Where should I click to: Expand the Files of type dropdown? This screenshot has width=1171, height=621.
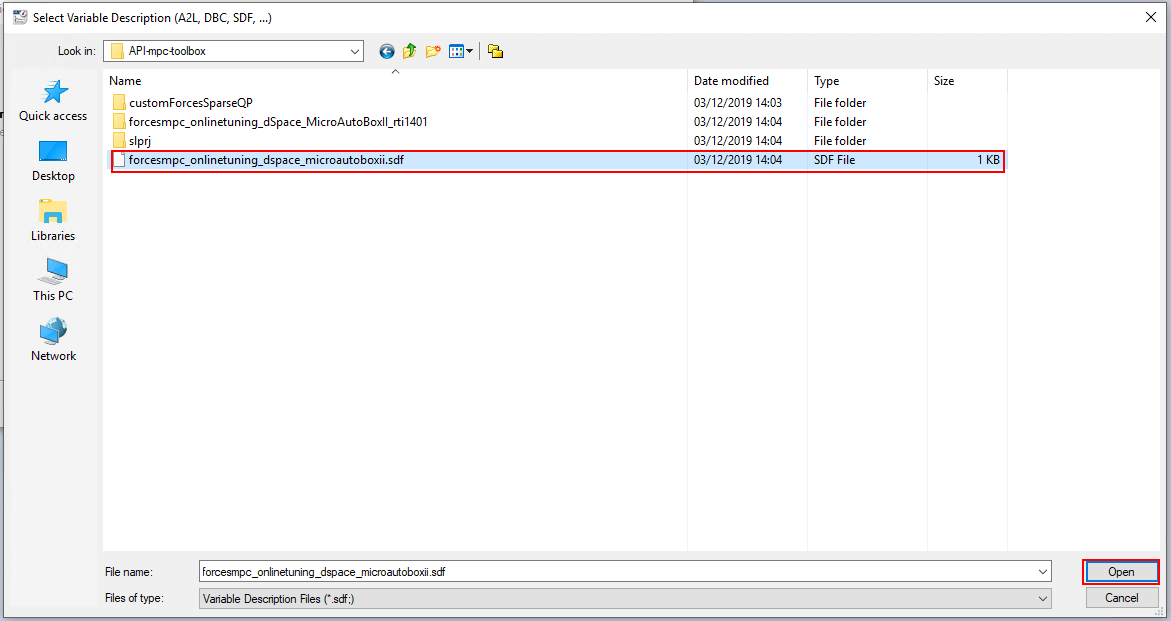point(1043,599)
